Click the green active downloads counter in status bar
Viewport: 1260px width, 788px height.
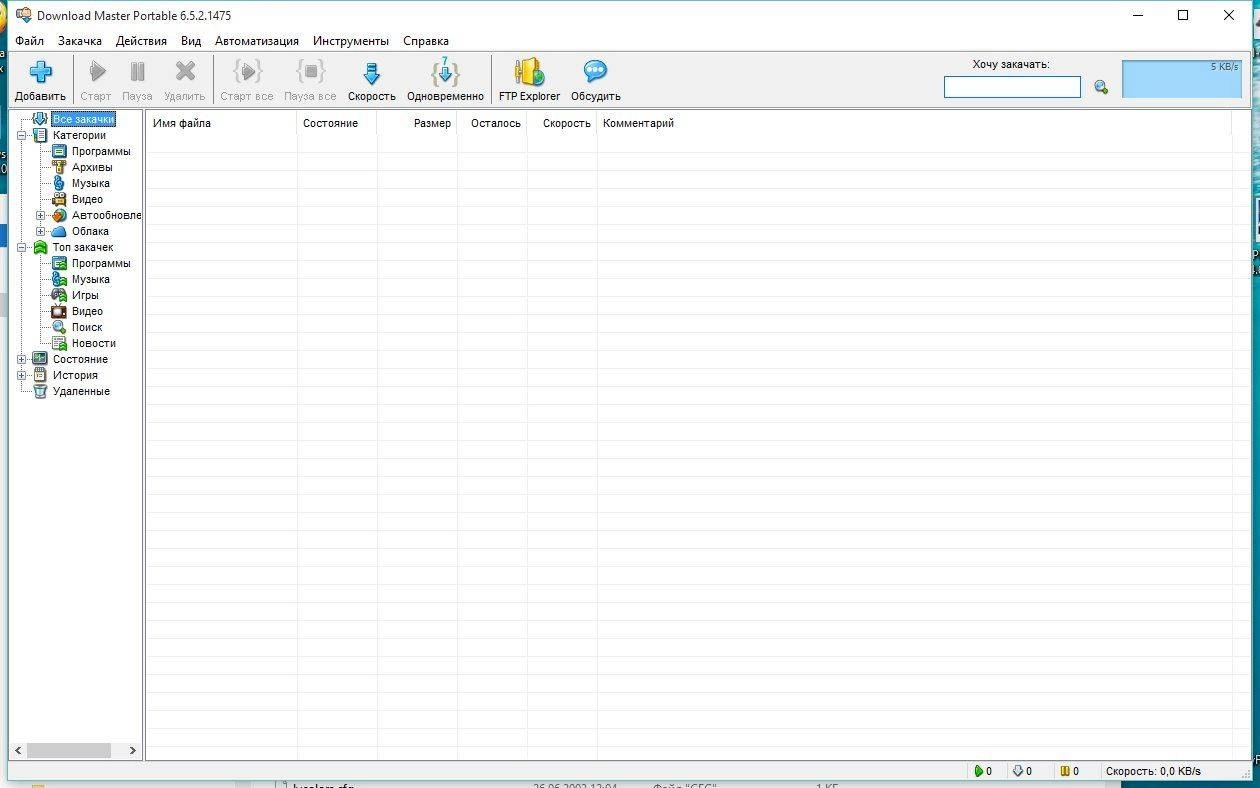pos(983,771)
